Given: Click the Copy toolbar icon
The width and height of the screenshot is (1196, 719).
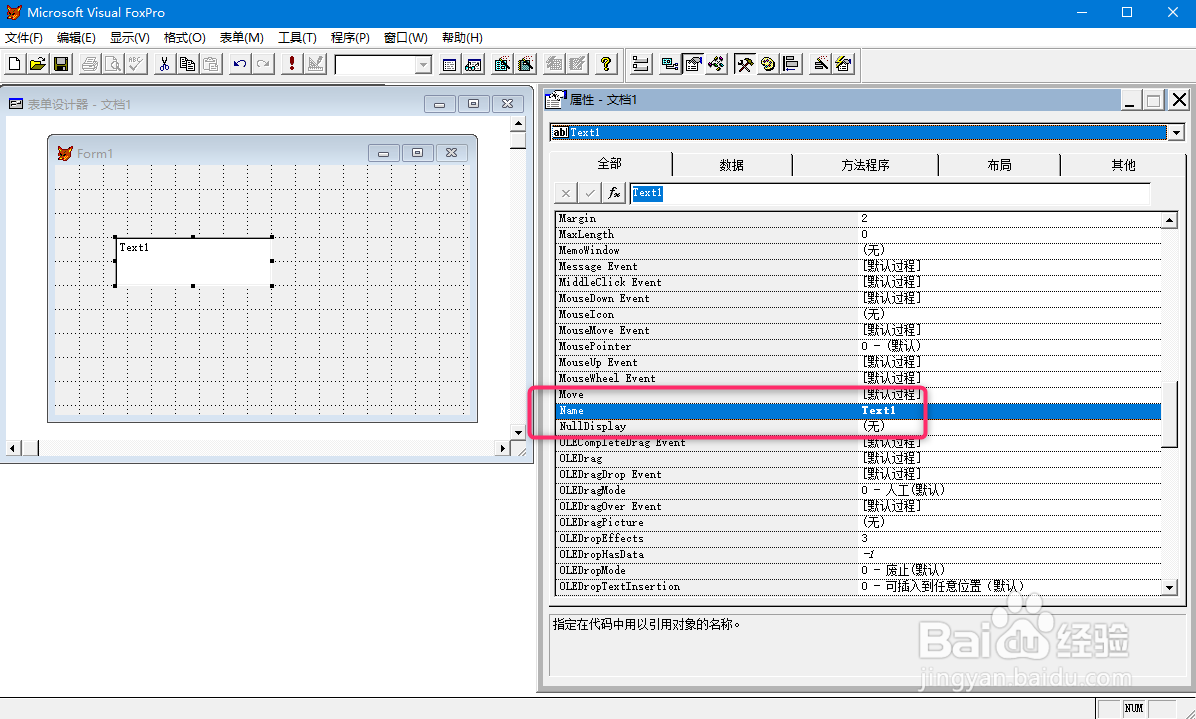Looking at the screenshot, I should (x=188, y=65).
